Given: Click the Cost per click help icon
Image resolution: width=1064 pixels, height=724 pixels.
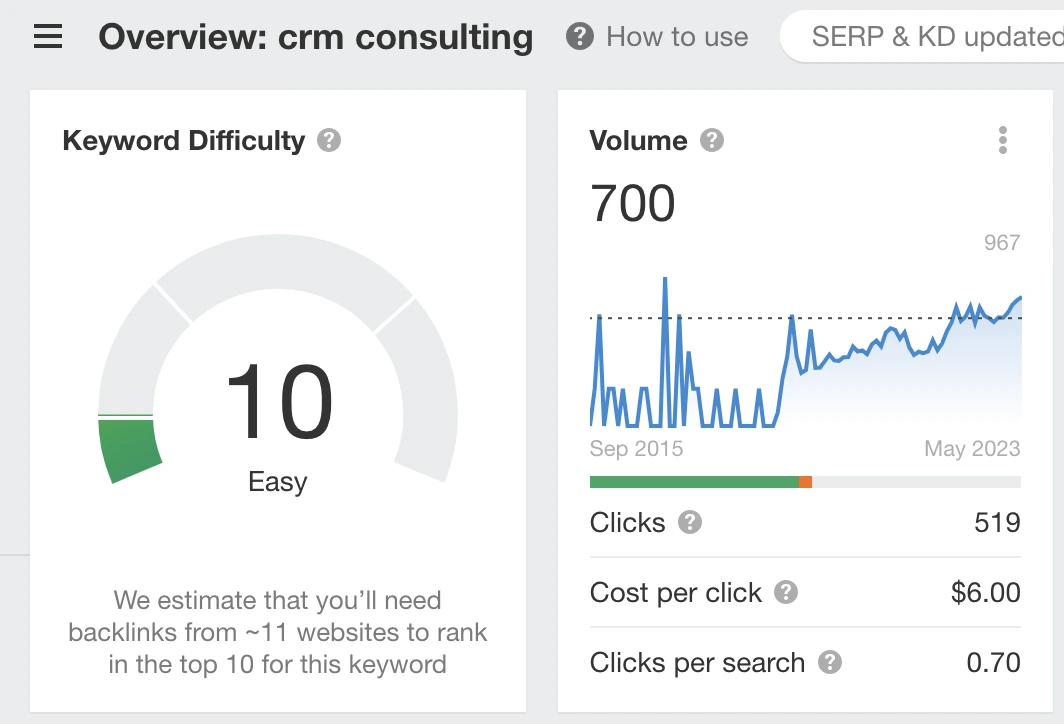Looking at the screenshot, I should point(786,592).
